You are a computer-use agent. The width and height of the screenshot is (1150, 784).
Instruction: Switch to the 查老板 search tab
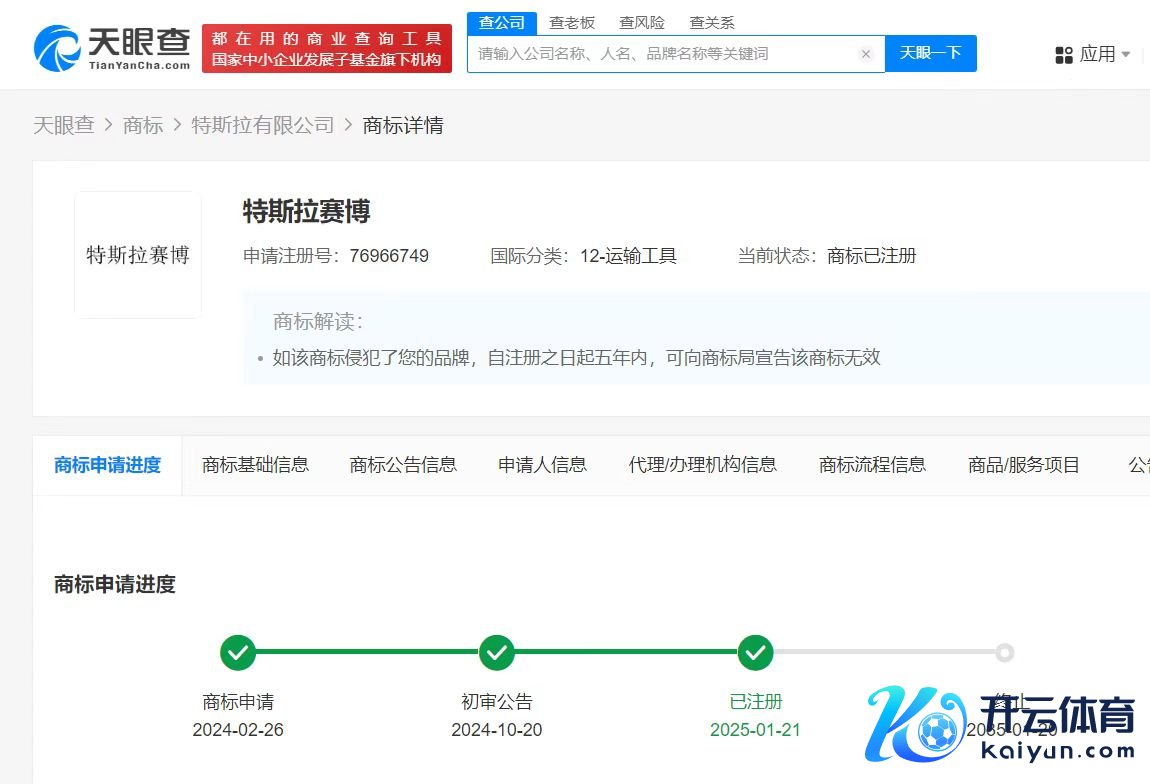[572, 23]
